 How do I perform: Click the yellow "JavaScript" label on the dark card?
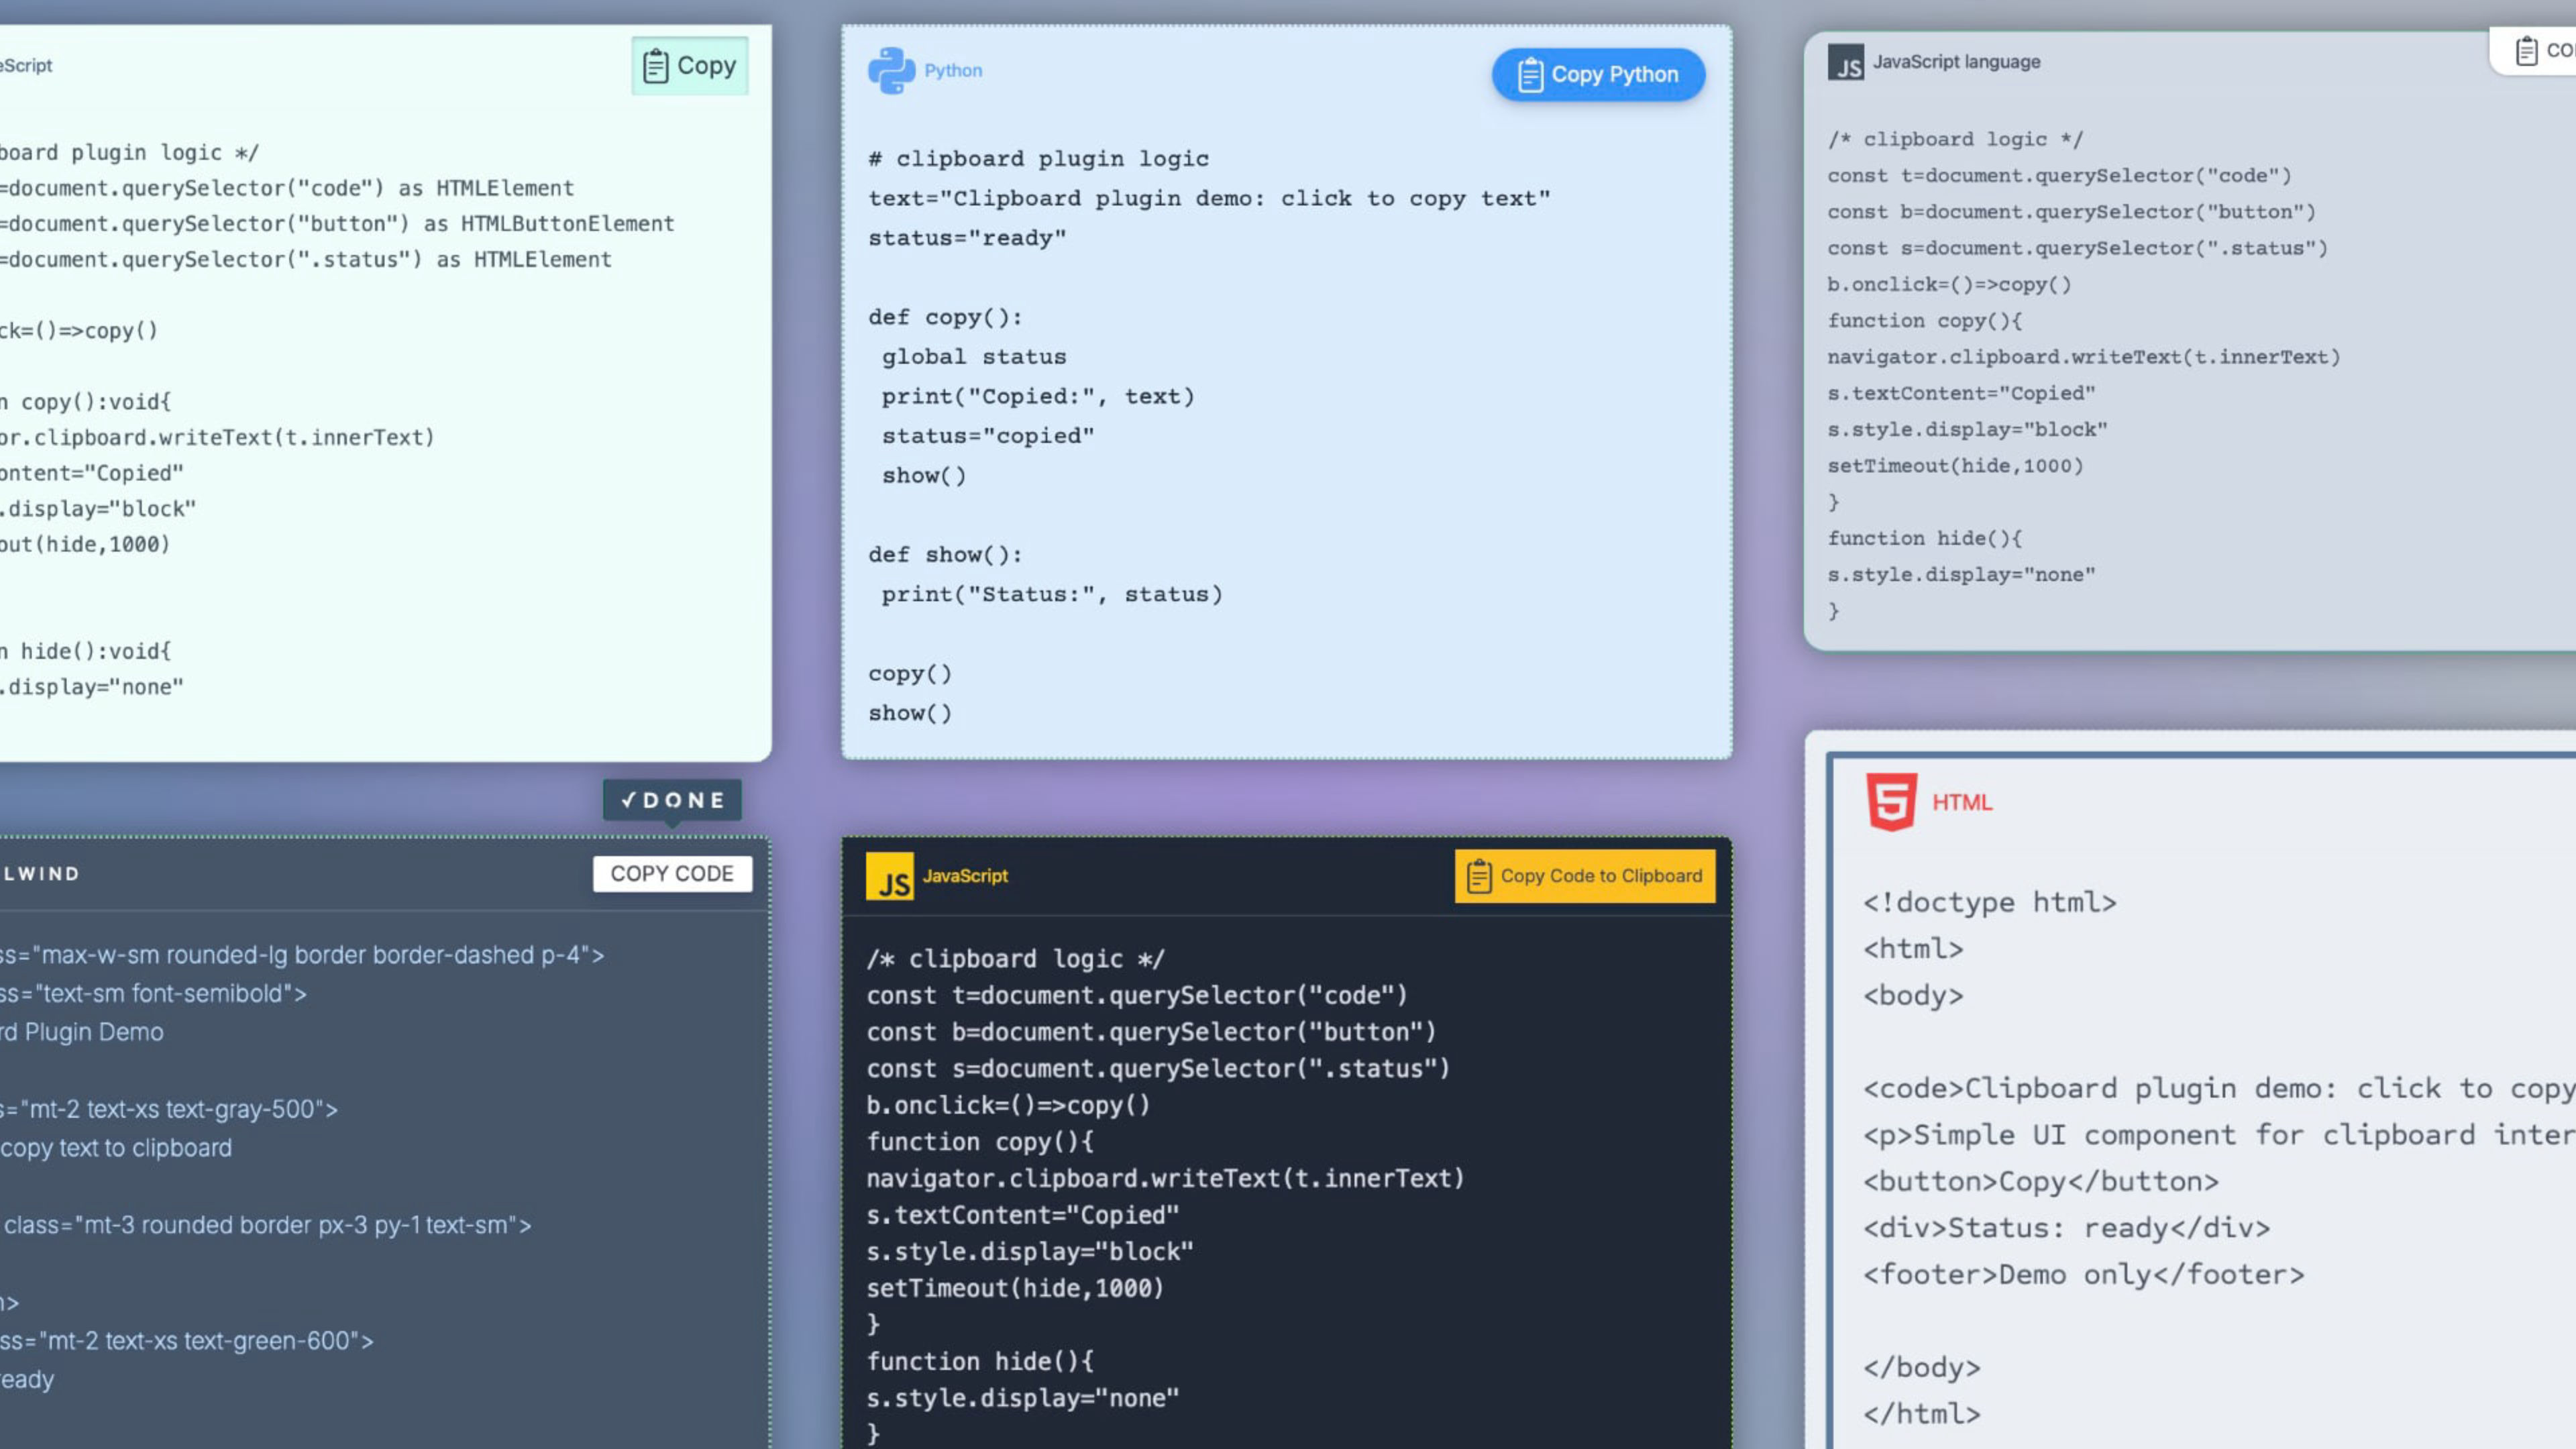point(965,876)
